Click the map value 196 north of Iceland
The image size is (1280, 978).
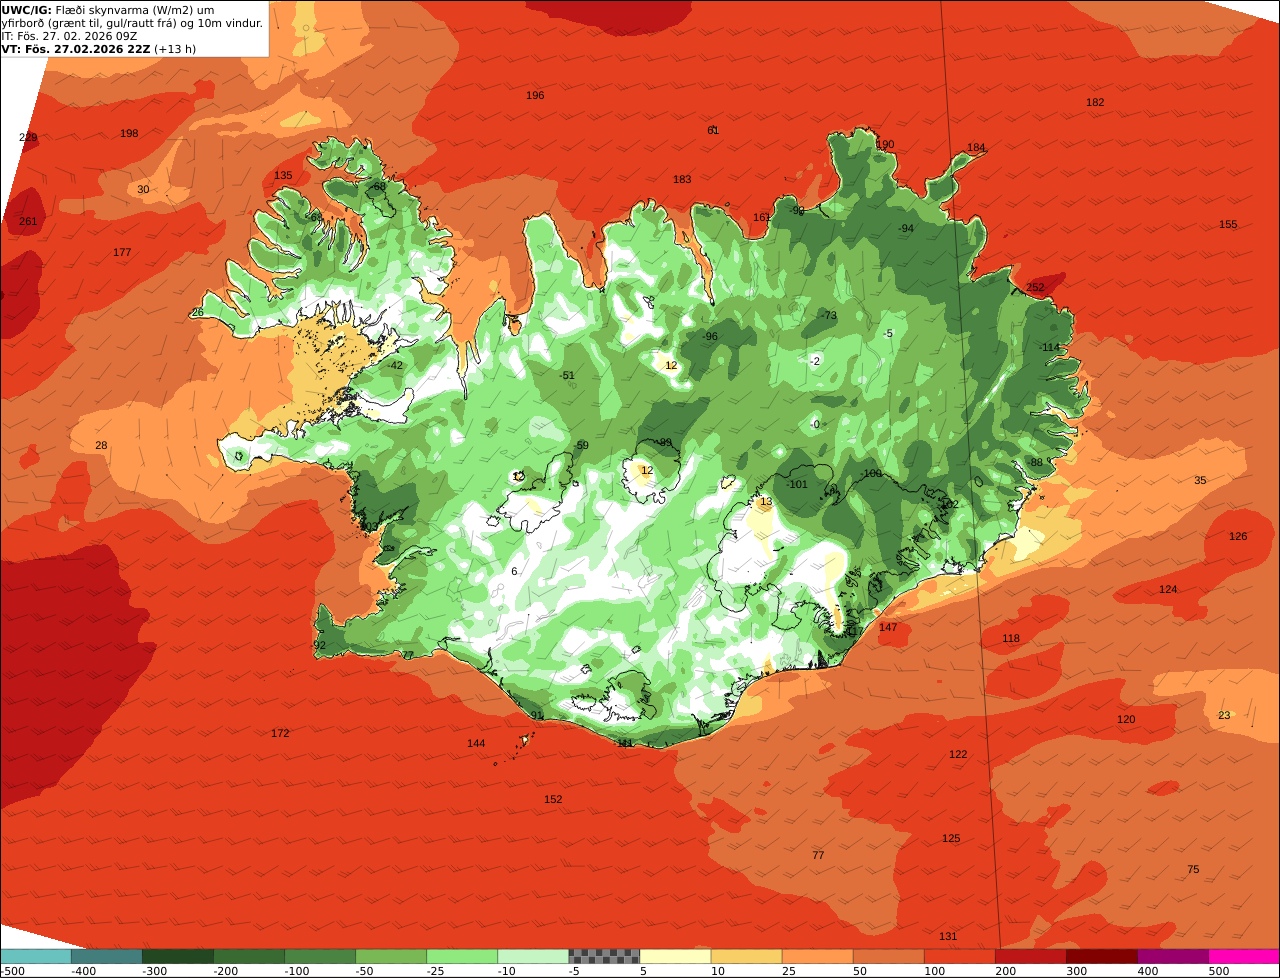[535, 95]
